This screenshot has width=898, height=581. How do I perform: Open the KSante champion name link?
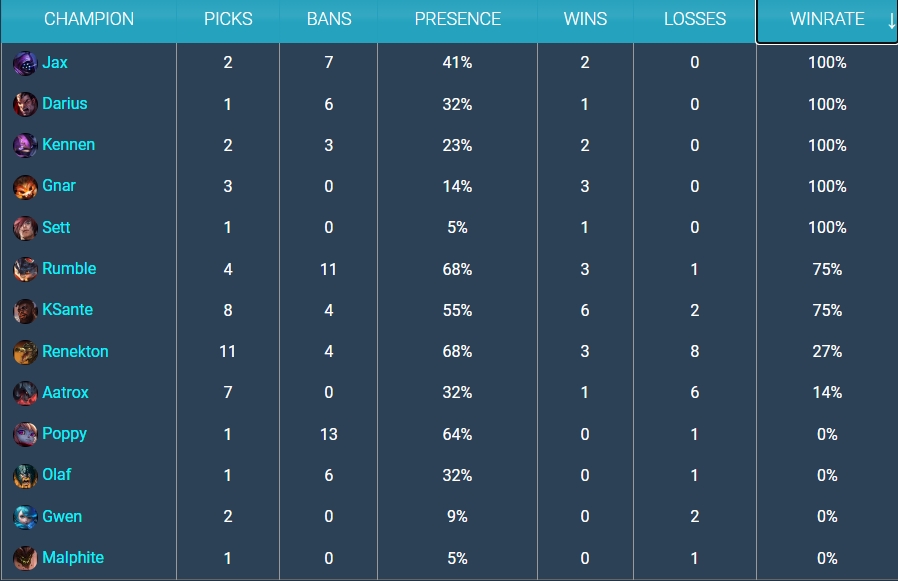[x=67, y=310]
